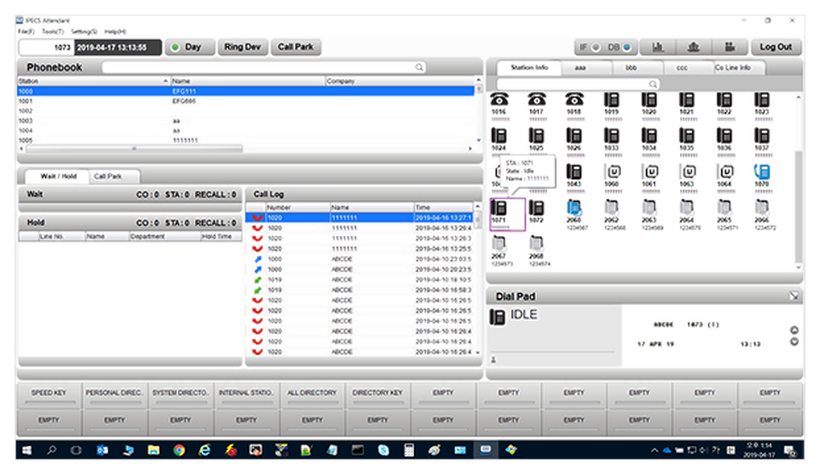Select greyed station 2068 icon
The width and height of the screenshot is (820, 475).
pos(537,243)
